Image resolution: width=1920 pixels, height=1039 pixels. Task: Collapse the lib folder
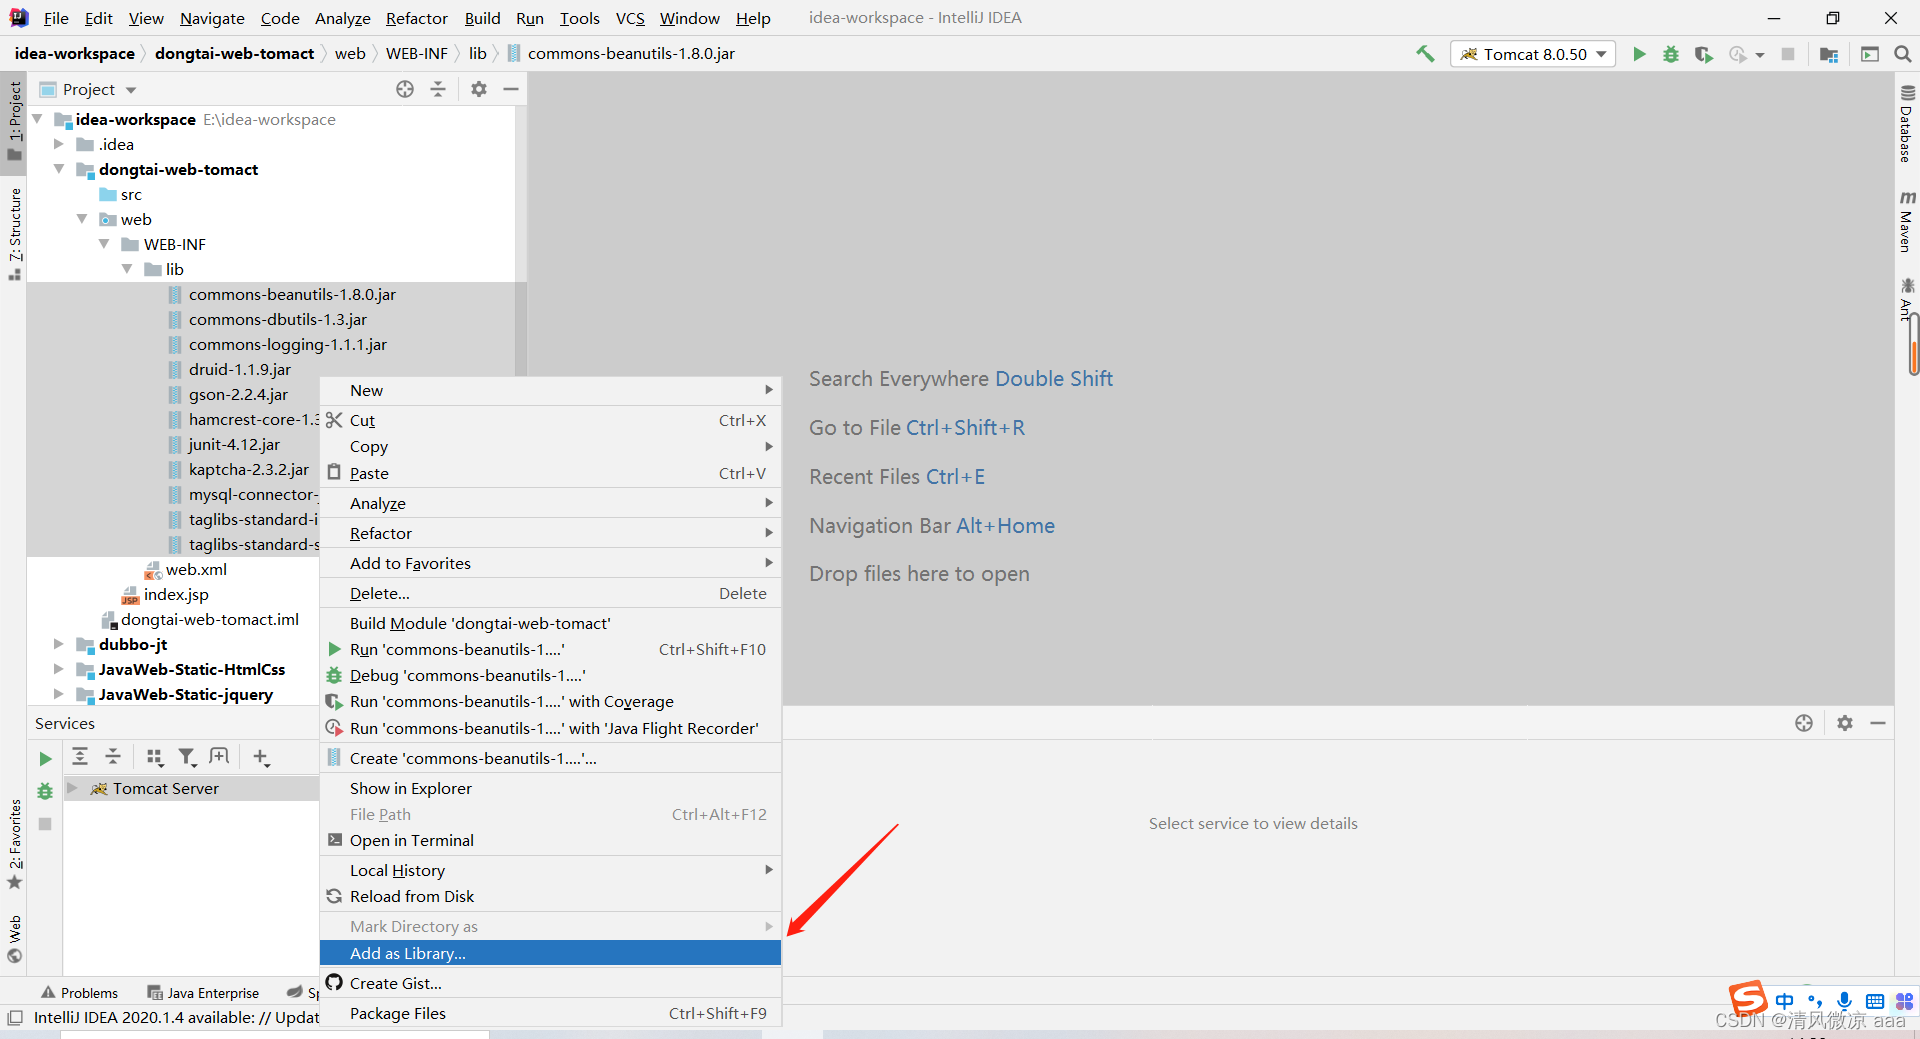click(x=127, y=269)
